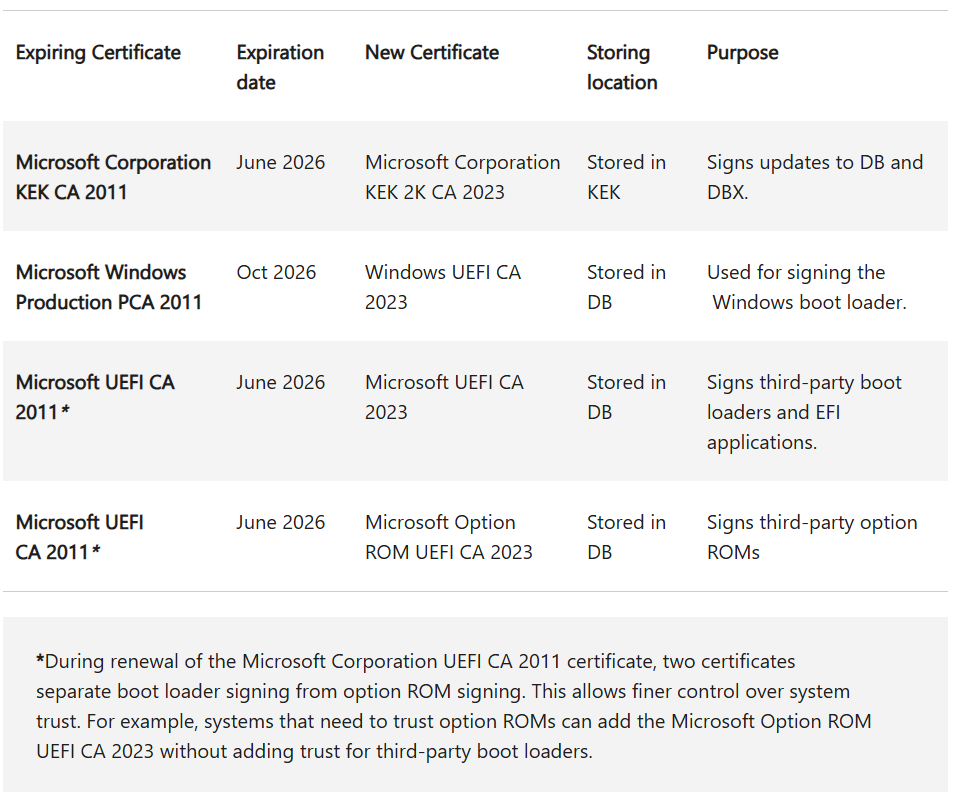Click the Microsoft Corporation KEK CA 2011 cell
The image size is (954, 804).
113,177
